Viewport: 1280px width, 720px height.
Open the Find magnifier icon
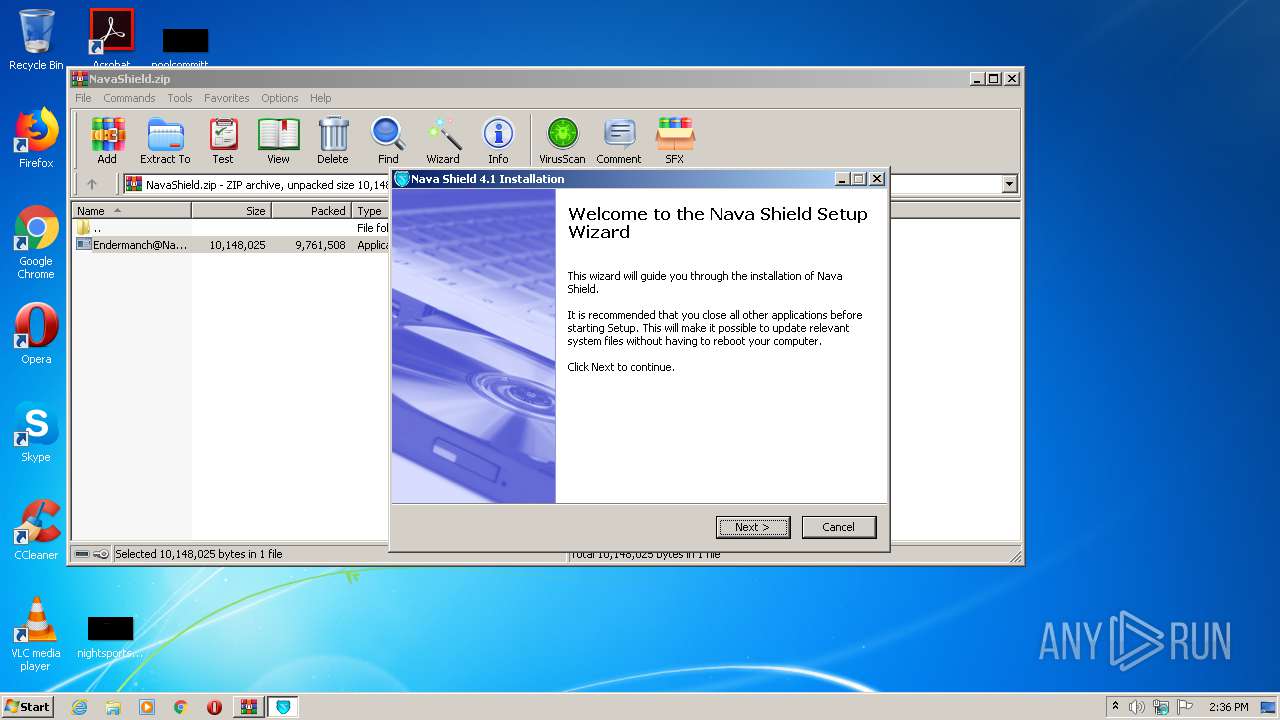388,140
